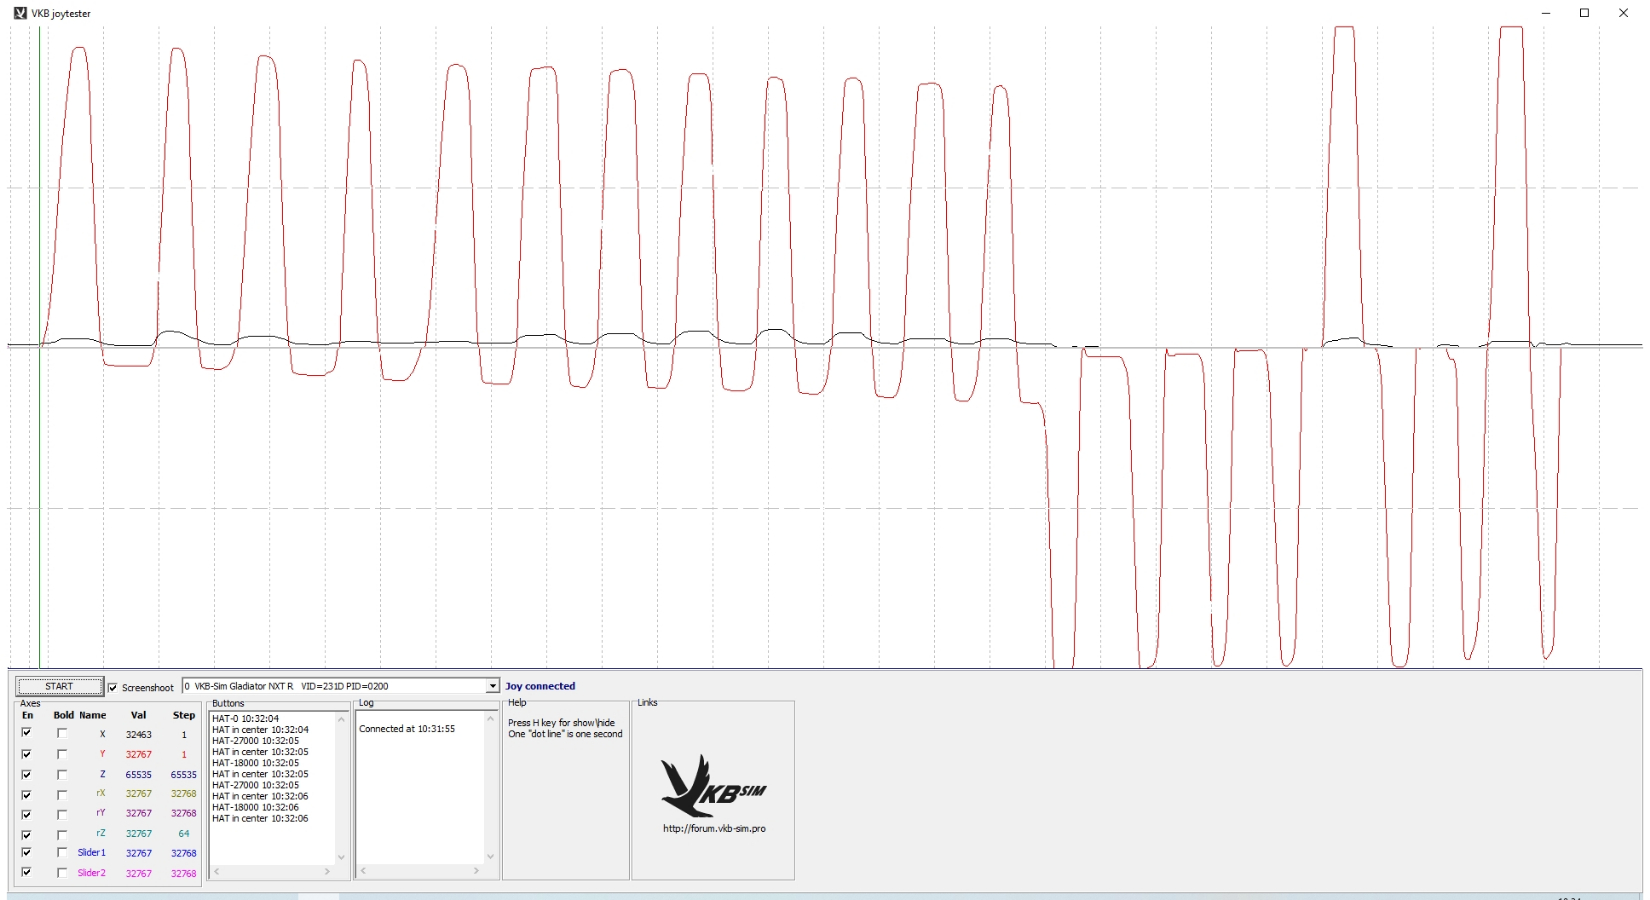The image size is (1650, 900).
Task: Click the Step column header
Action: pos(184,715)
